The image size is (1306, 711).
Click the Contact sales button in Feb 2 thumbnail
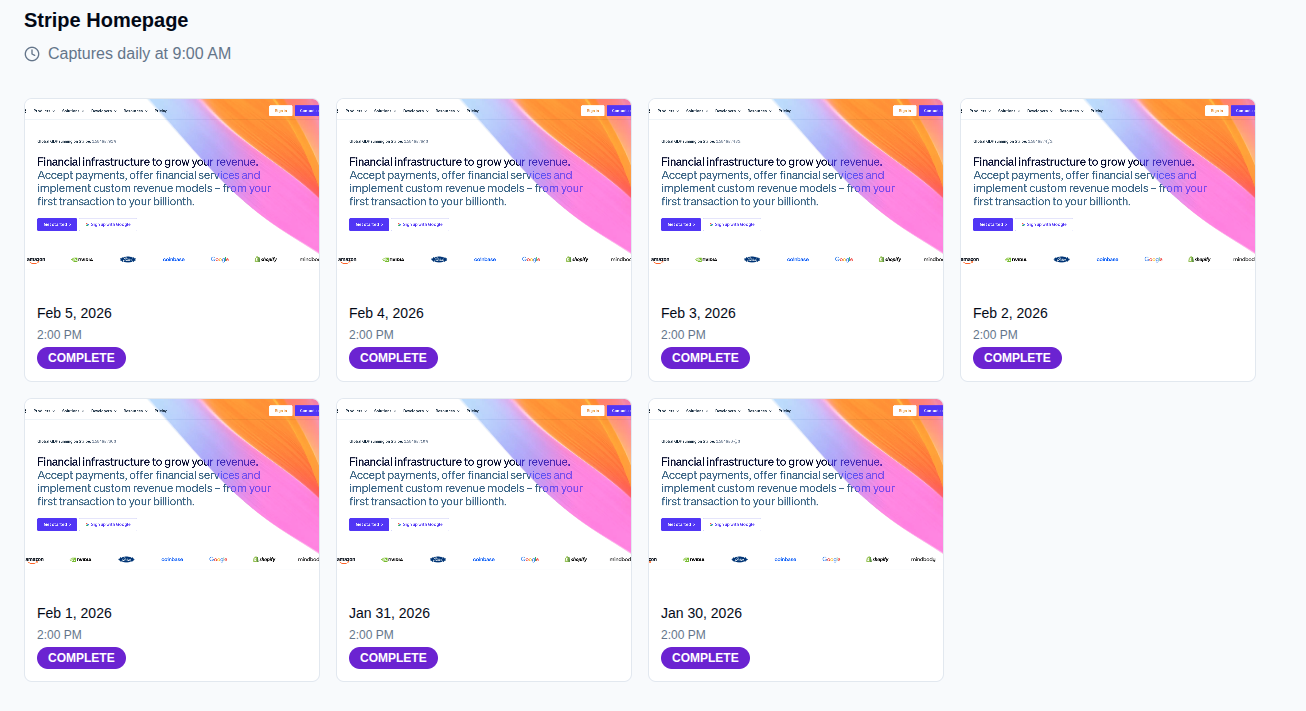point(1242,110)
